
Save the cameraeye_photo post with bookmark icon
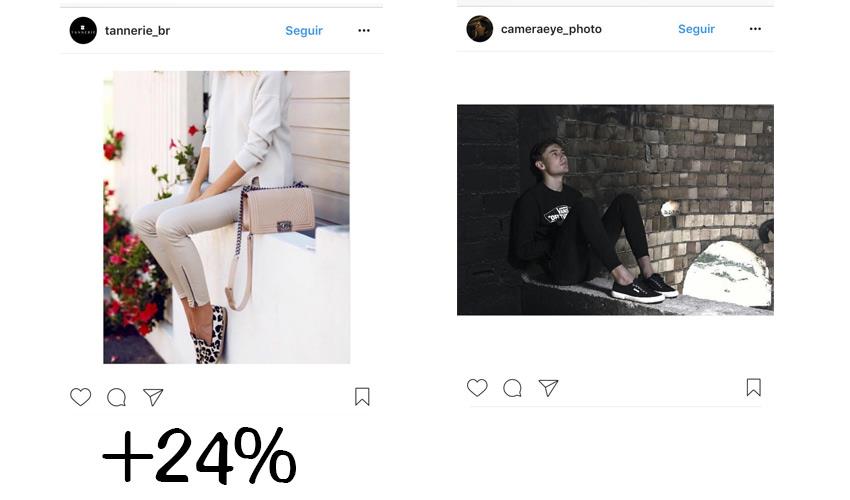pos(754,387)
